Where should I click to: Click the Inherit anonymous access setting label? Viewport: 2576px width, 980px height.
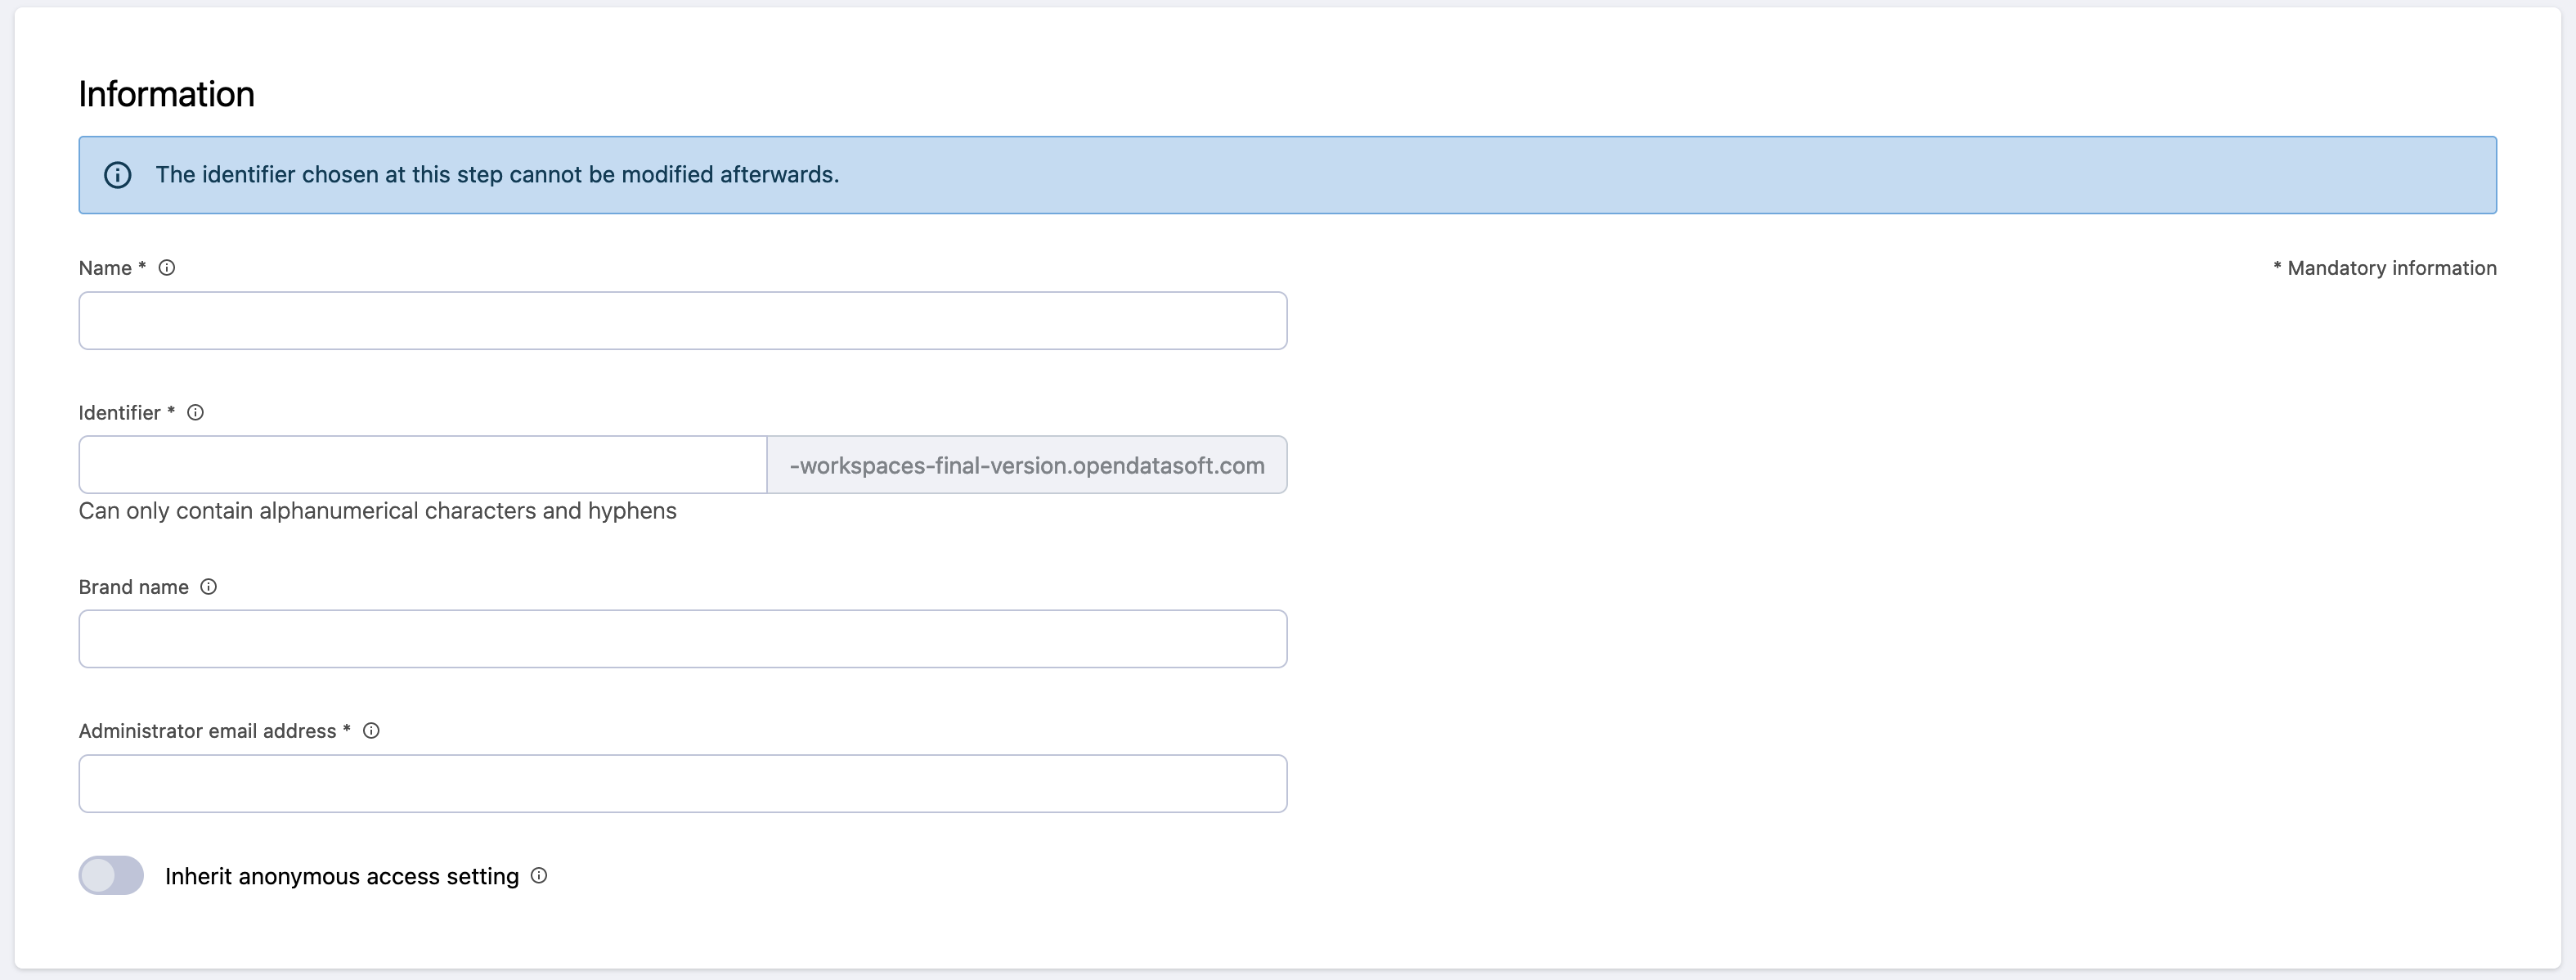341,877
